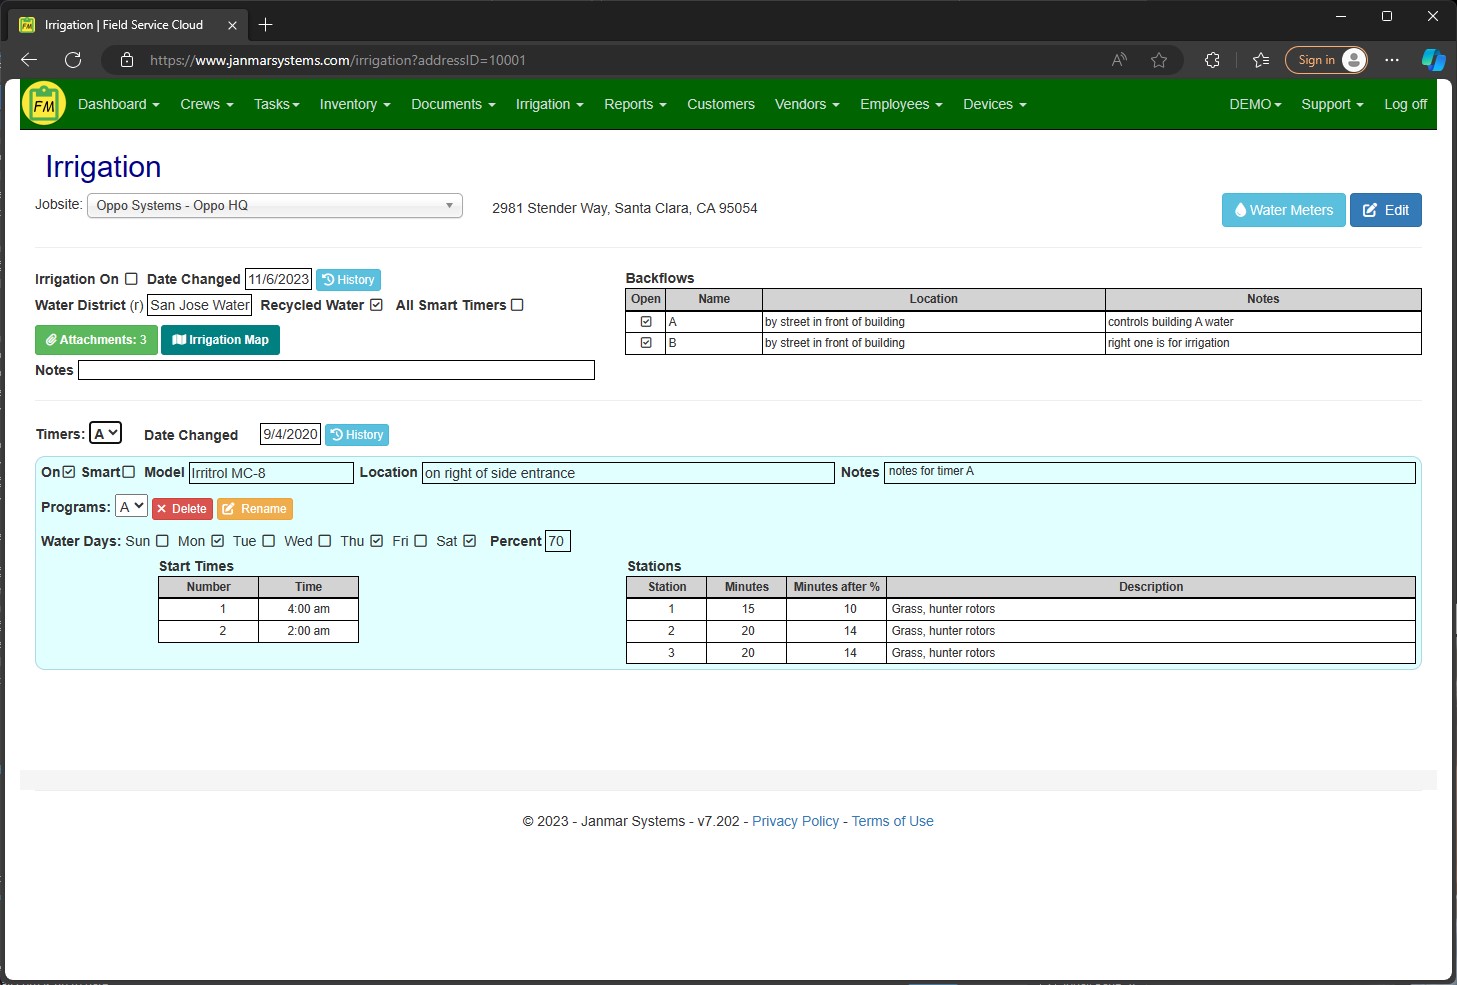The image size is (1457, 985).
Task: Click the FM logo in the navbar
Action: click(43, 103)
